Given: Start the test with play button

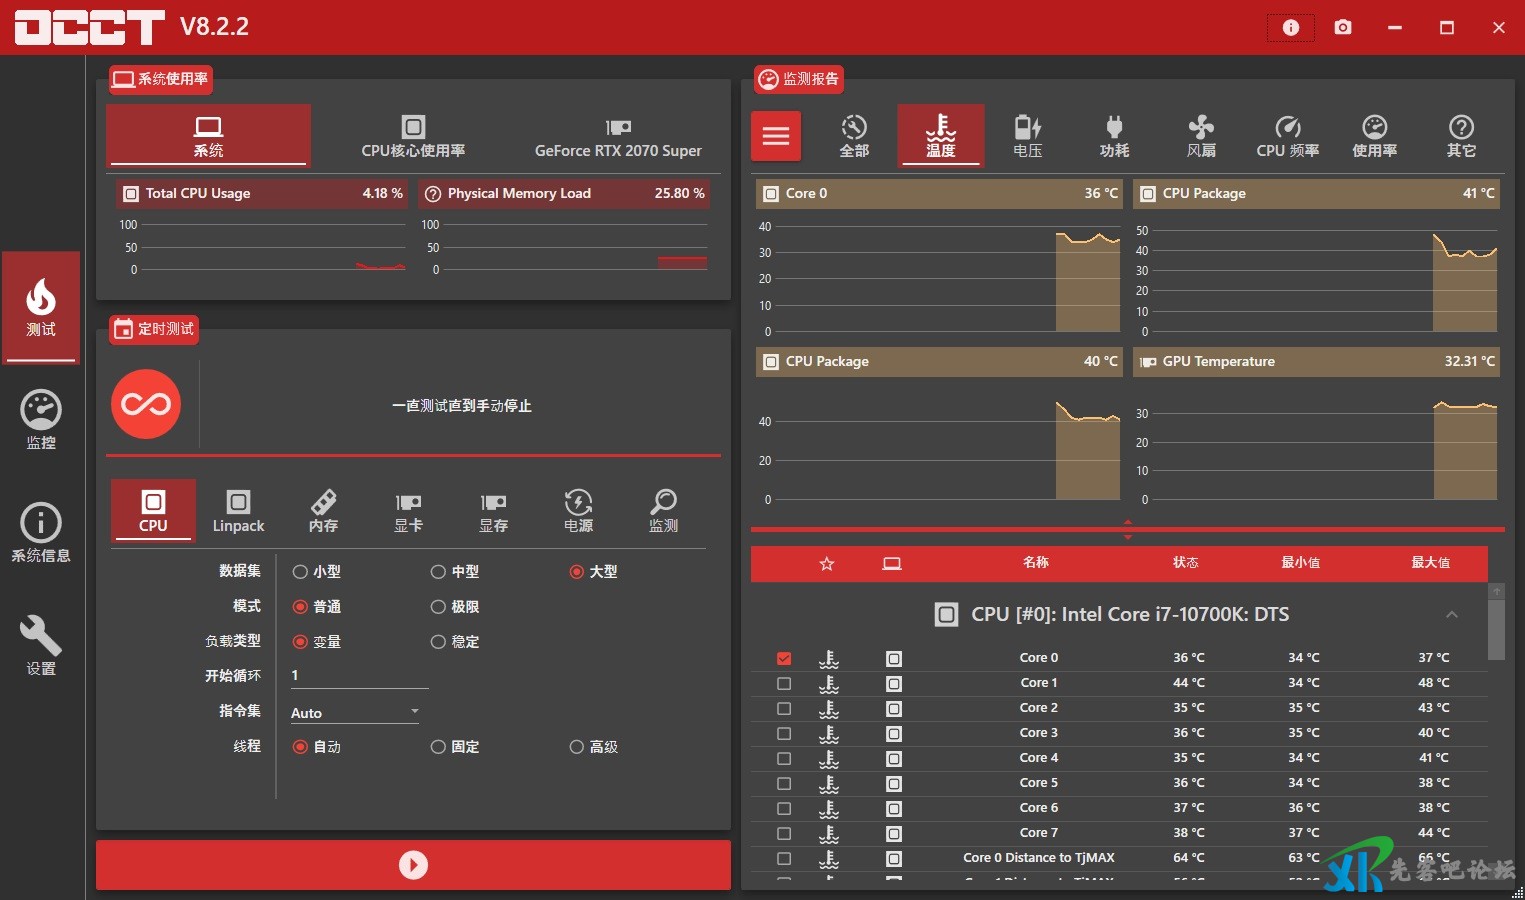Looking at the screenshot, I should [413, 865].
